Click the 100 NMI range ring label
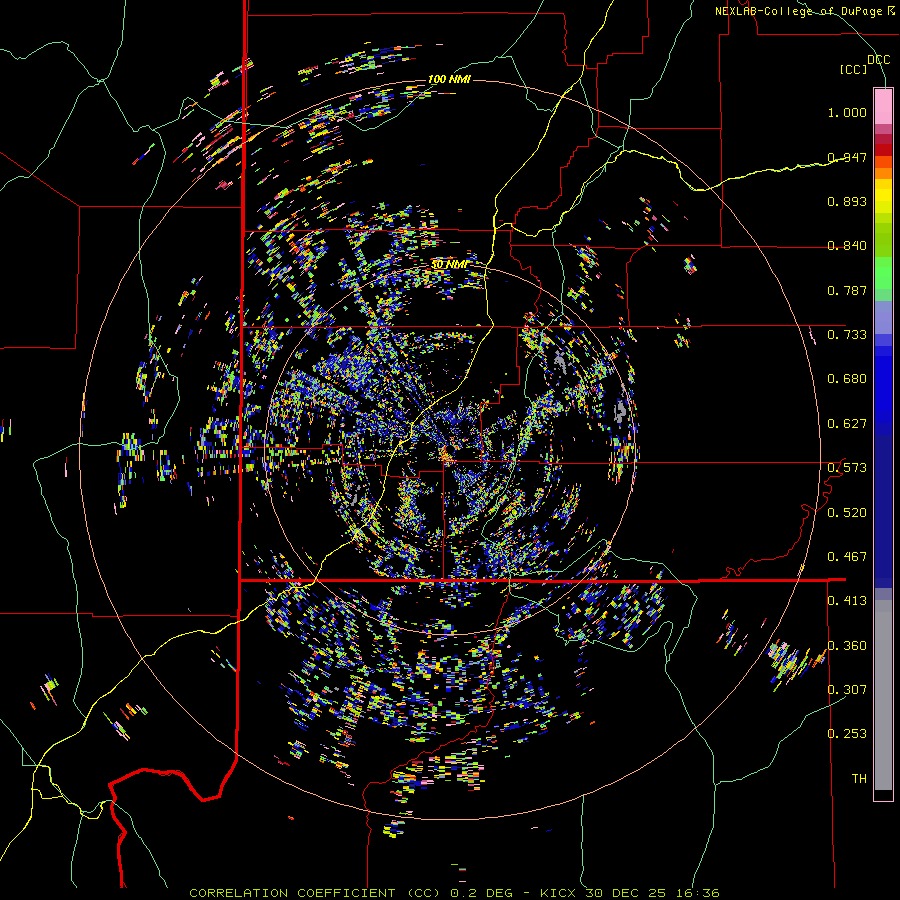The height and width of the screenshot is (900, 900). (x=449, y=79)
